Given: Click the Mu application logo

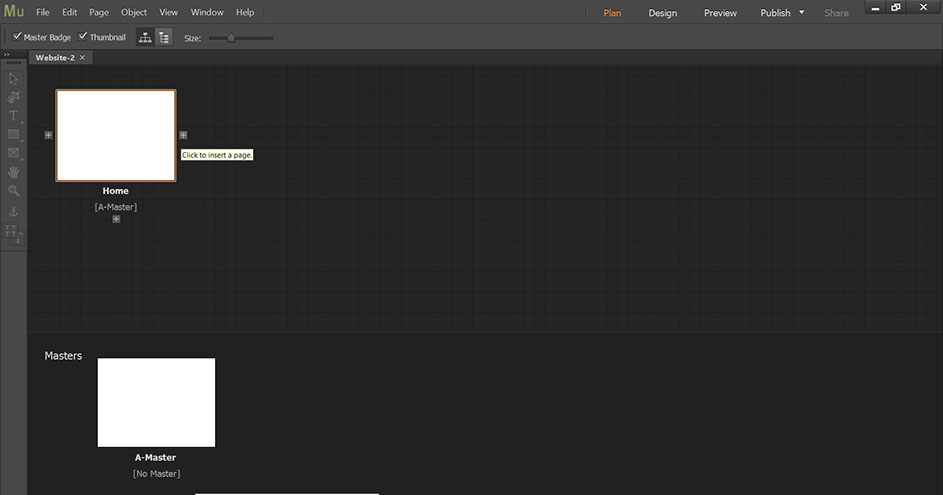Looking at the screenshot, I should tap(13, 11).
